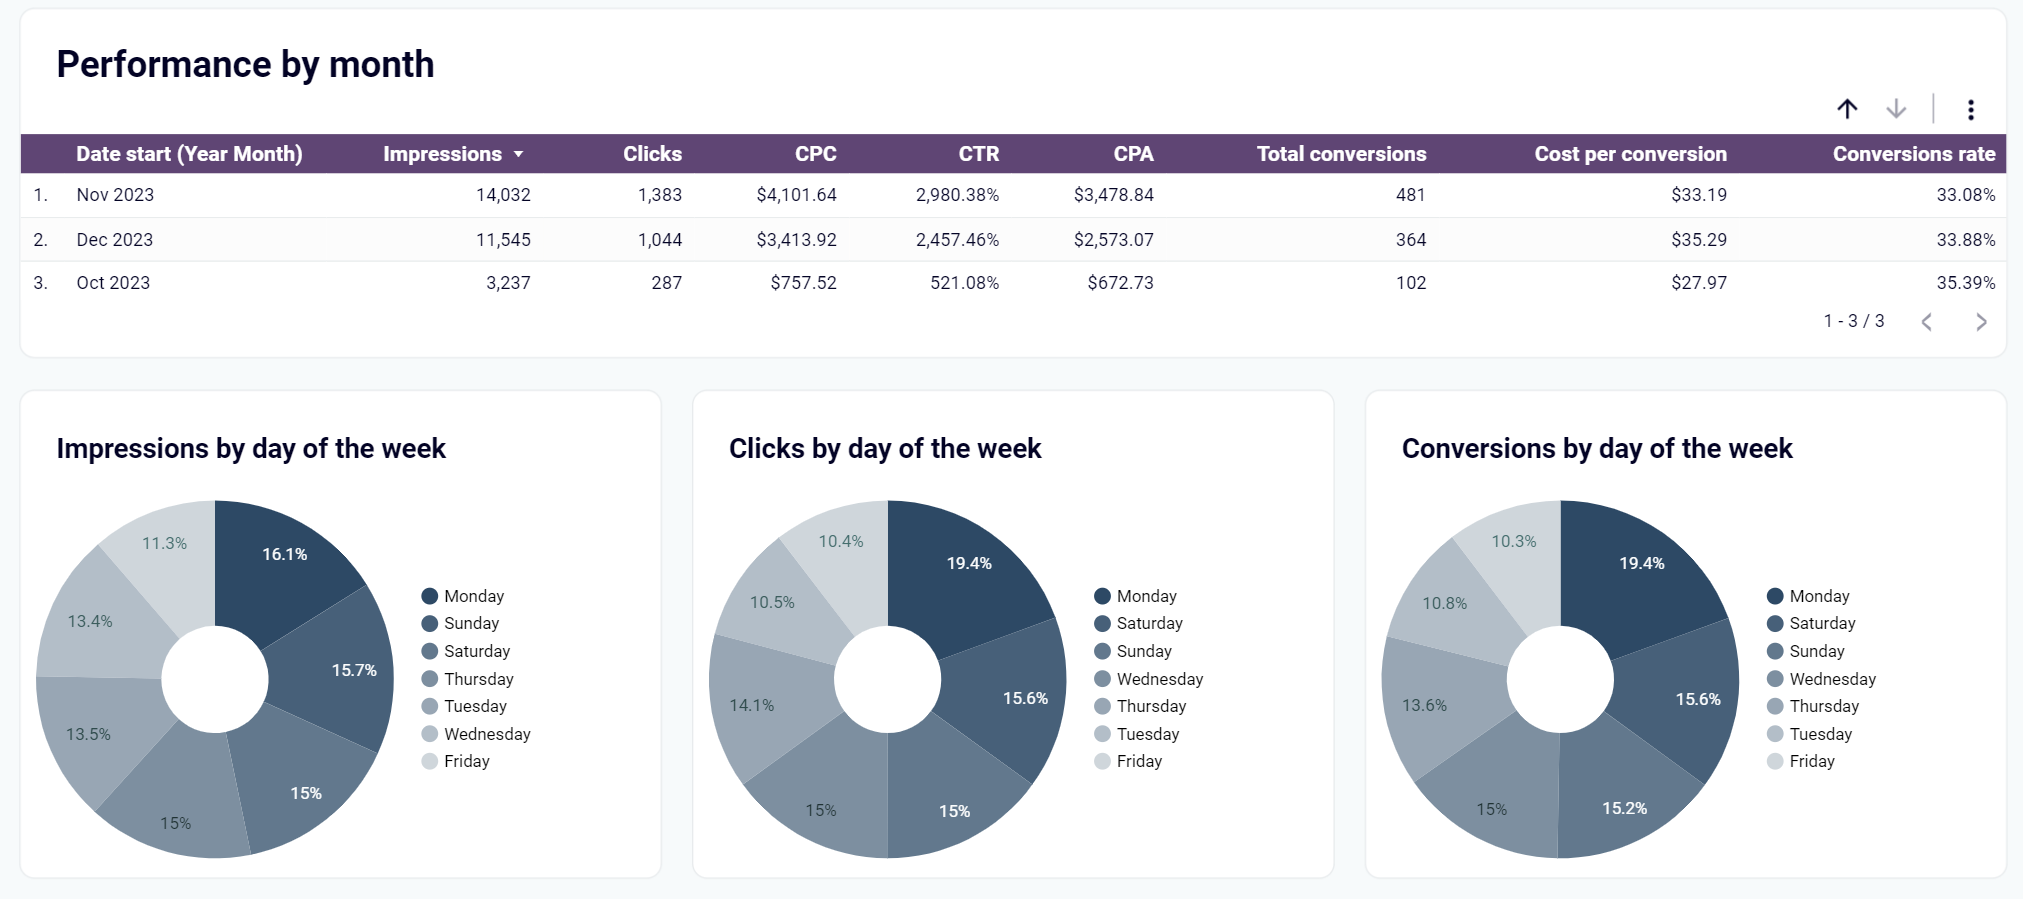Image resolution: width=2023 pixels, height=899 pixels.
Task: Go to the previous page with left chevron
Action: 1927,322
